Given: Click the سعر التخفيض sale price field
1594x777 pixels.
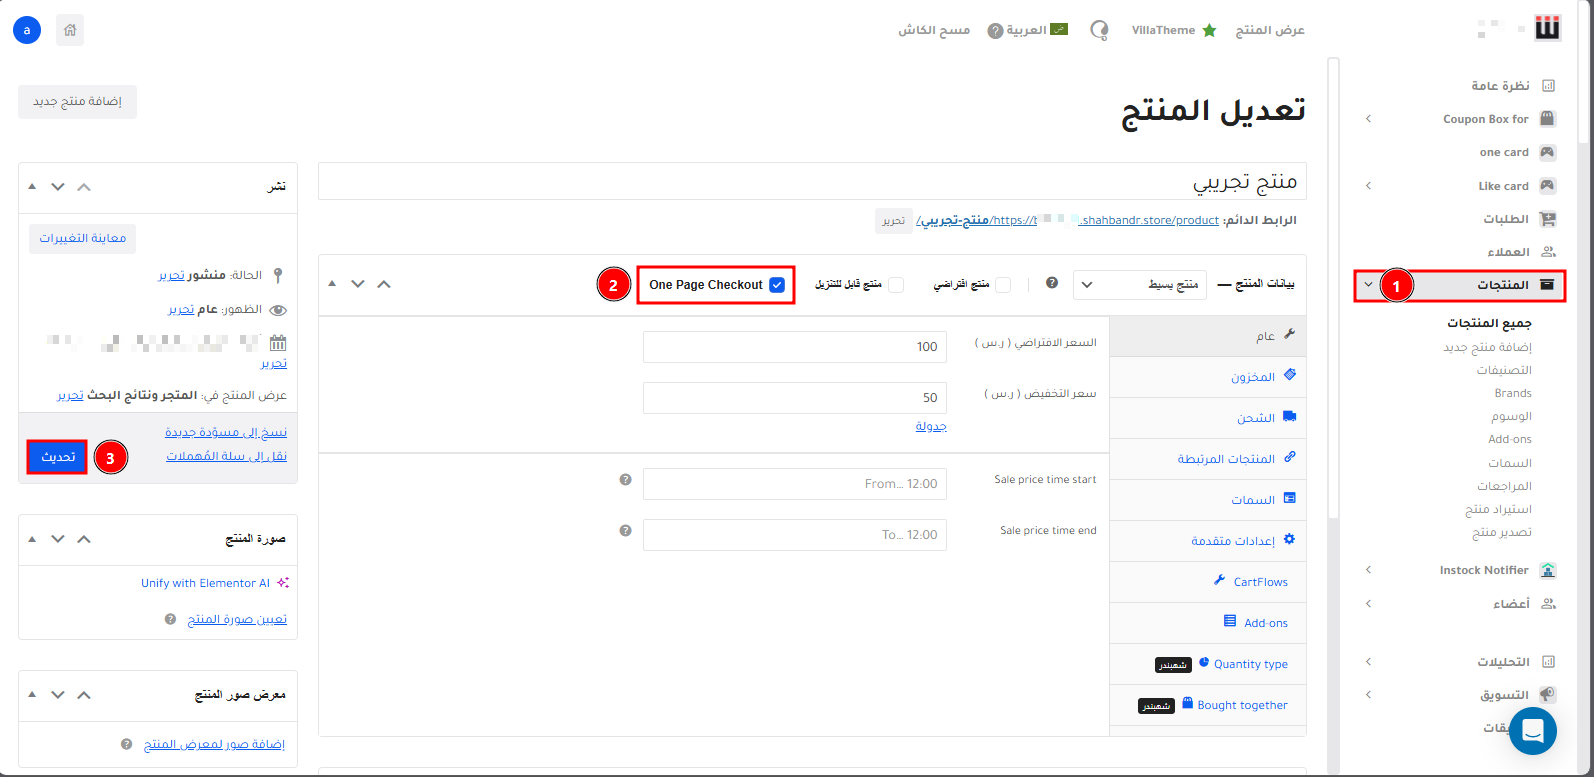Looking at the screenshot, I should pos(794,398).
